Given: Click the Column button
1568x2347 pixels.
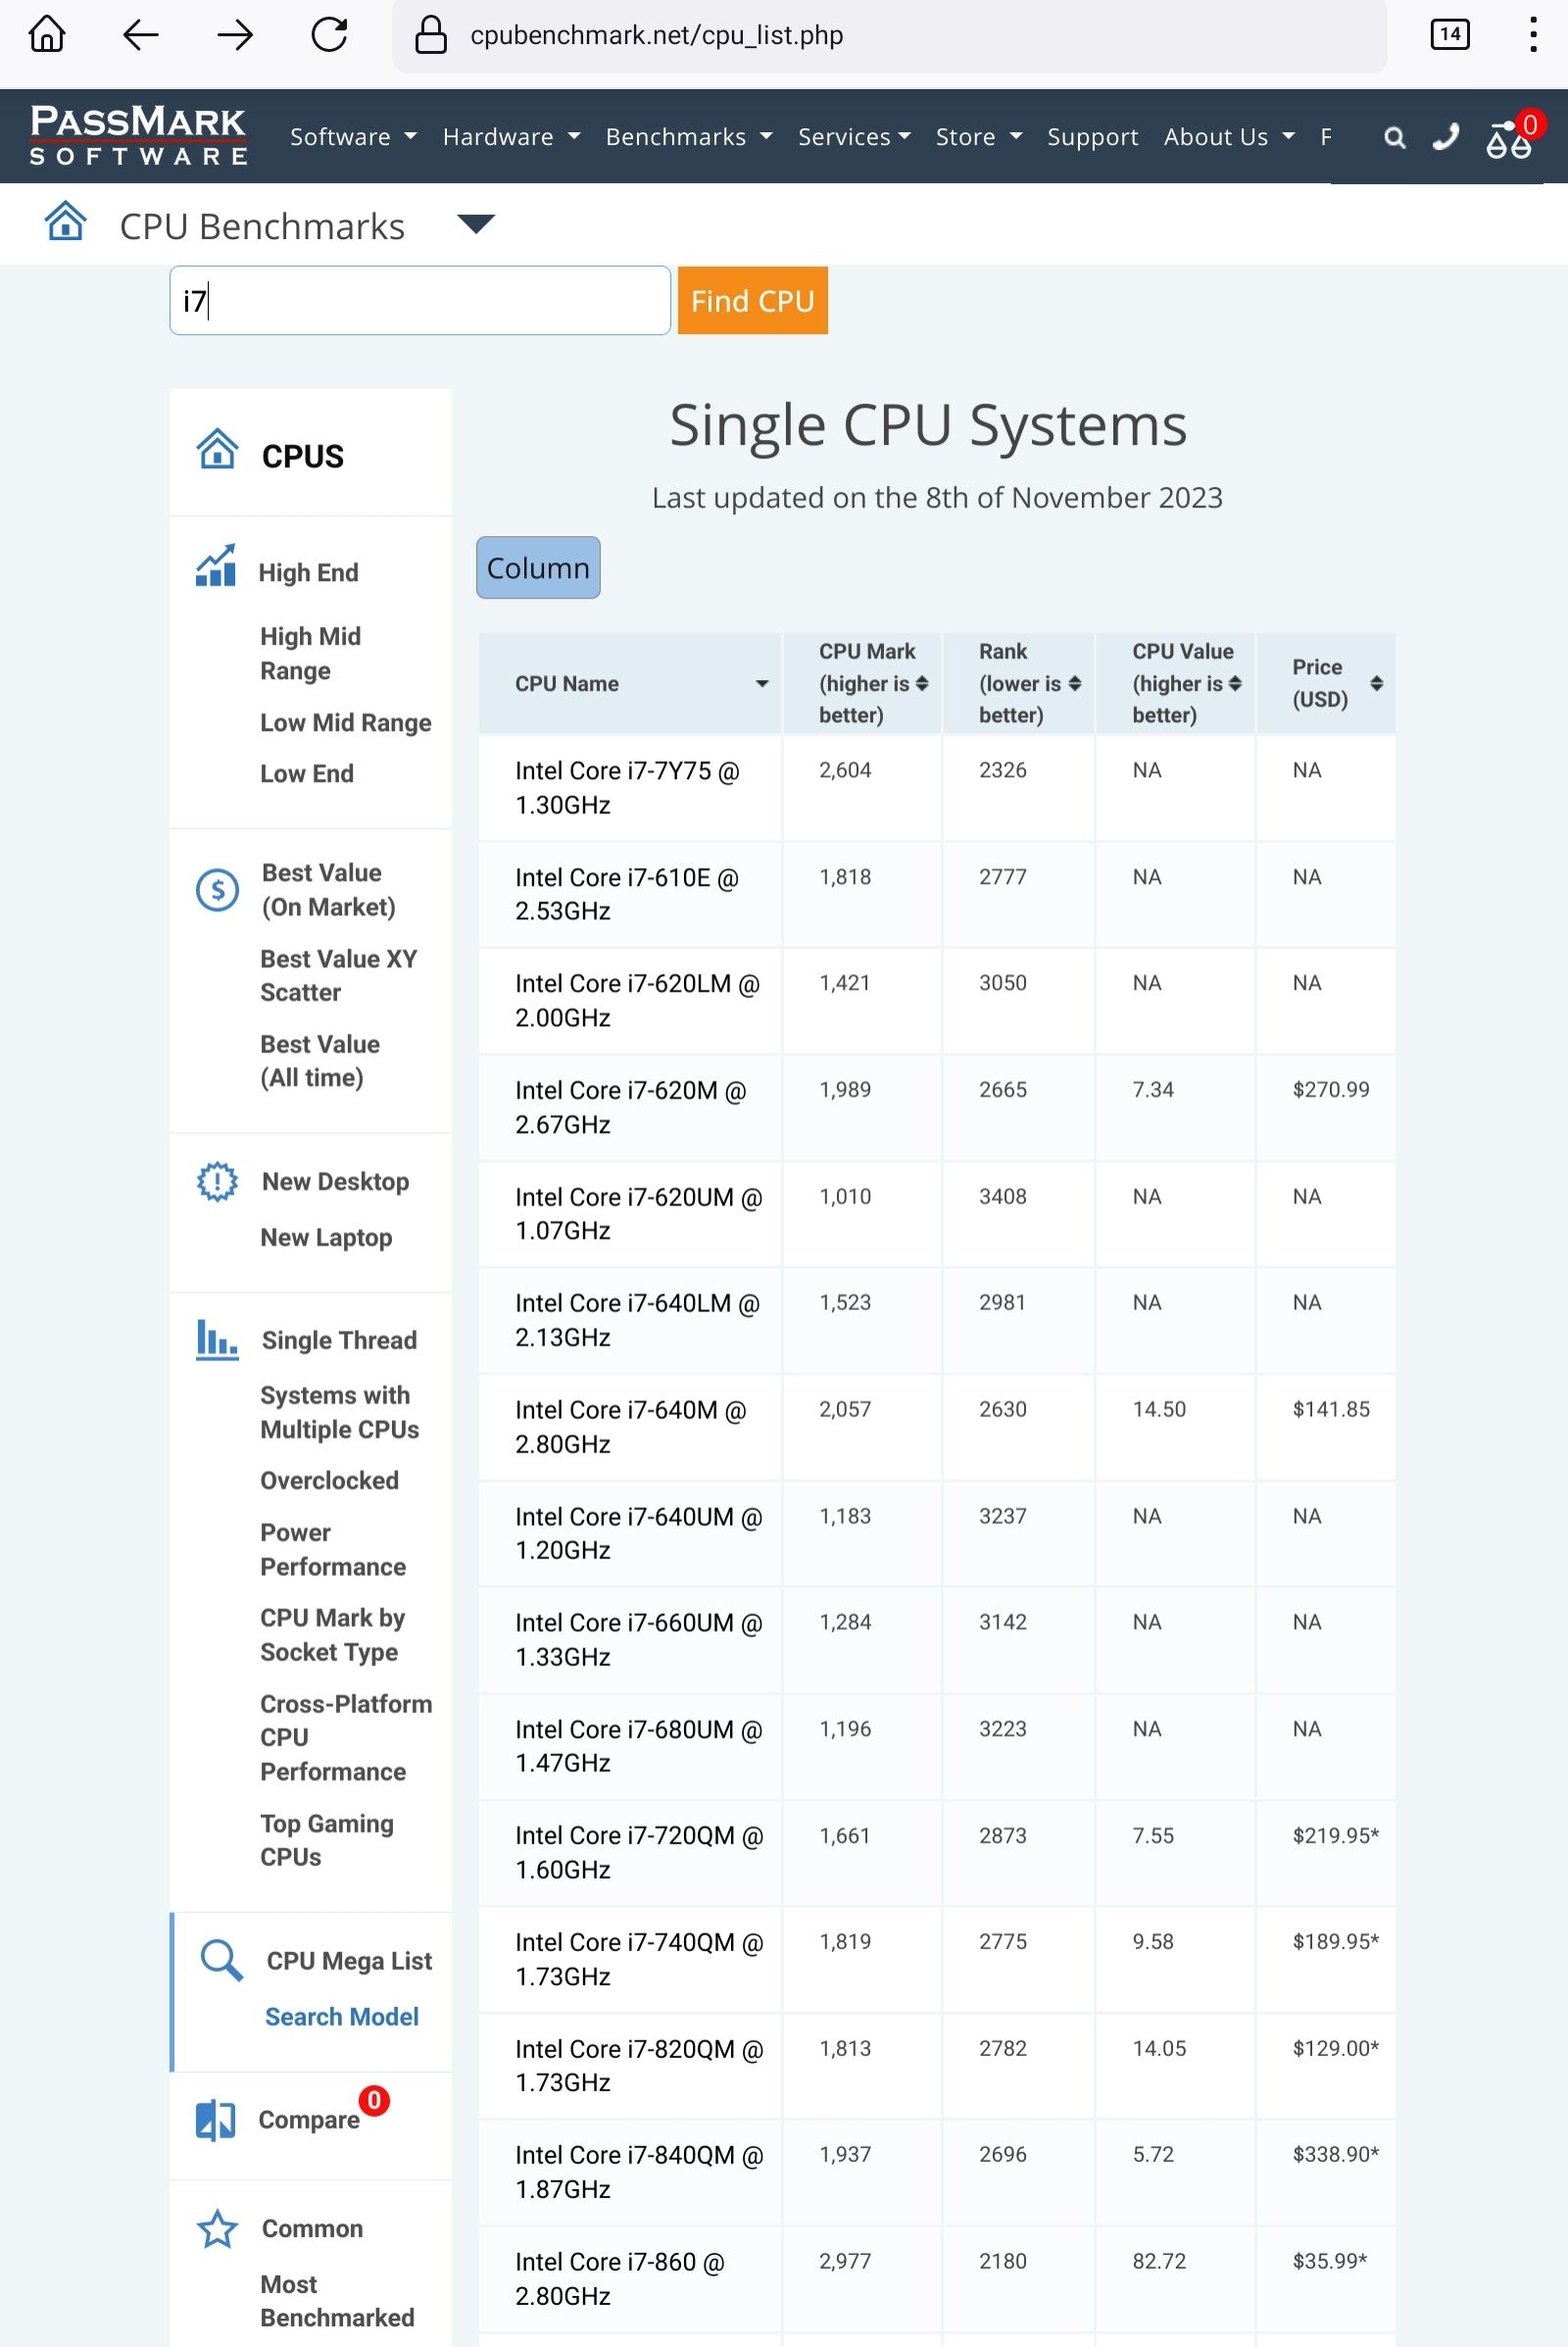Looking at the screenshot, I should (x=538, y=568).
